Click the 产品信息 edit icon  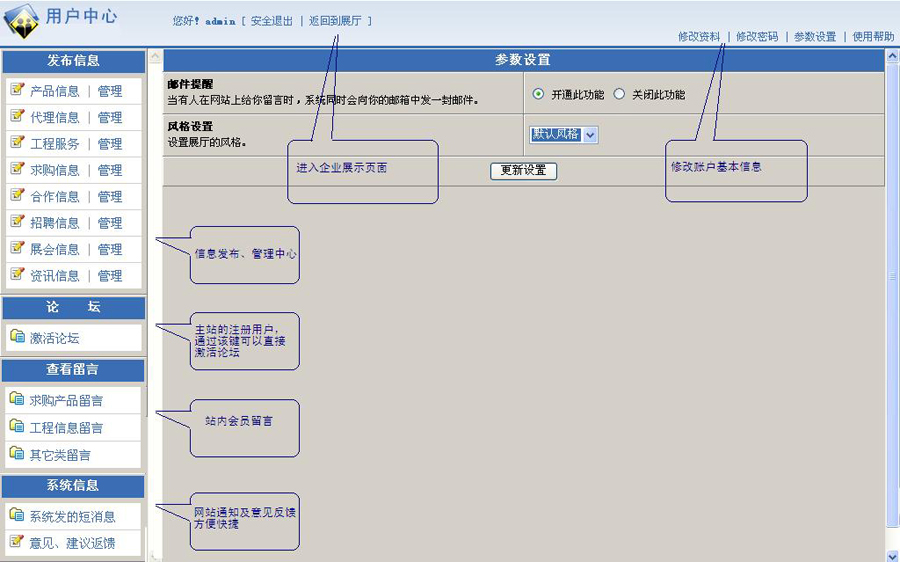[x=17, y=90]
